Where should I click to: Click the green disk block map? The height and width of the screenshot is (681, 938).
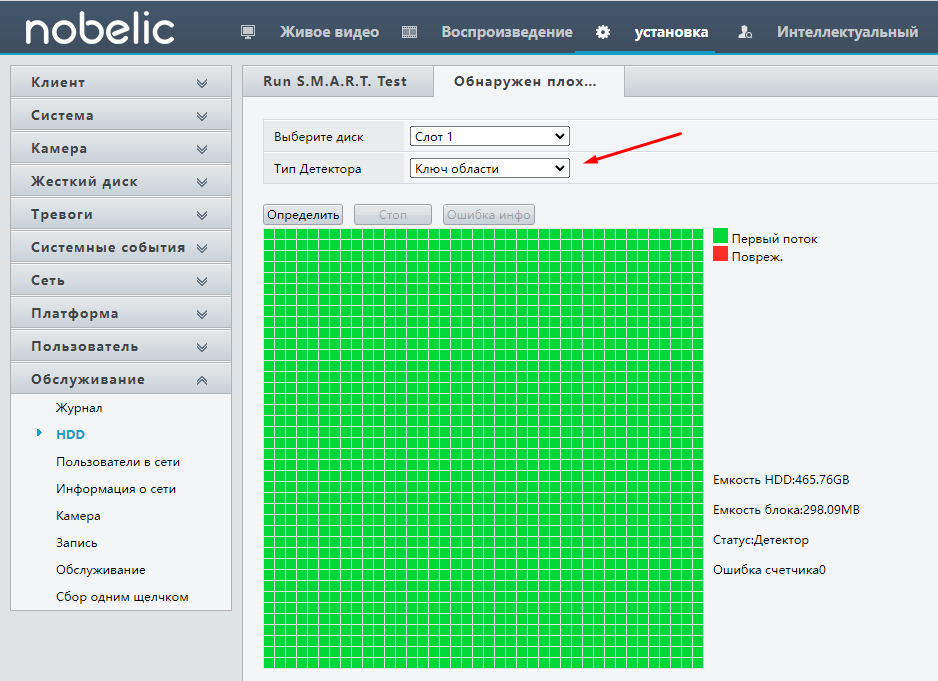pos(483,448)
